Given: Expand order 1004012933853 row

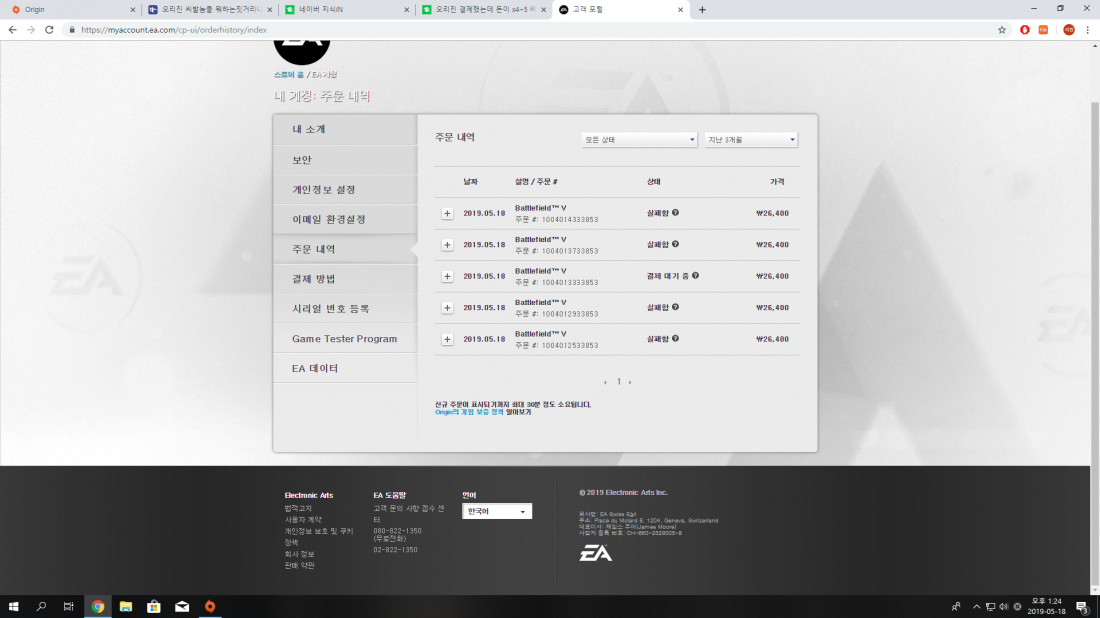Looking at the screenshot, I should pyautogui.click(x=447, y=308).
